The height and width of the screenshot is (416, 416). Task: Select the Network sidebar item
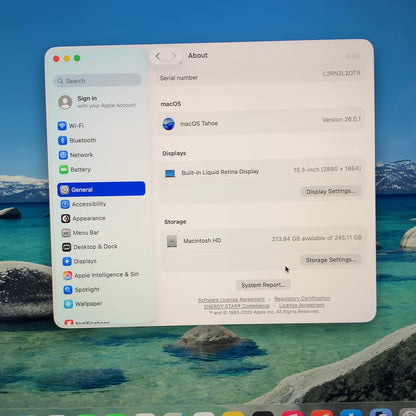(x=76, y=155)
